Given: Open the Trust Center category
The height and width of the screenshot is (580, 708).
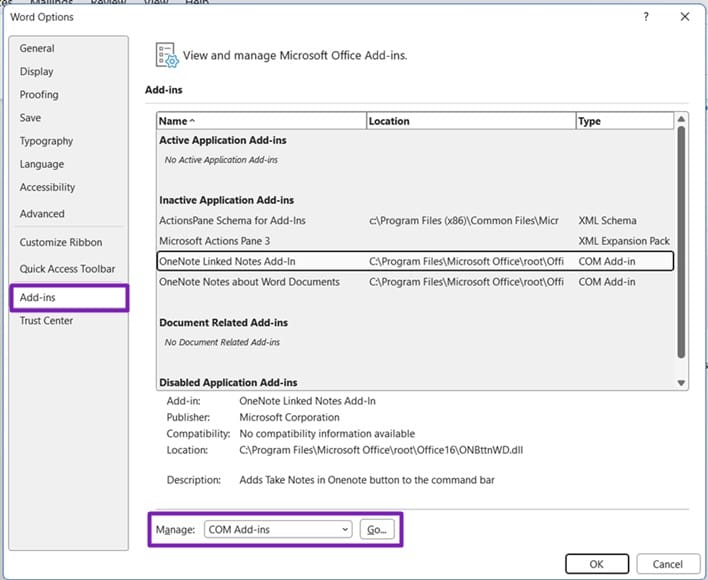Looking at the screenshot, I should coord(46,320).
